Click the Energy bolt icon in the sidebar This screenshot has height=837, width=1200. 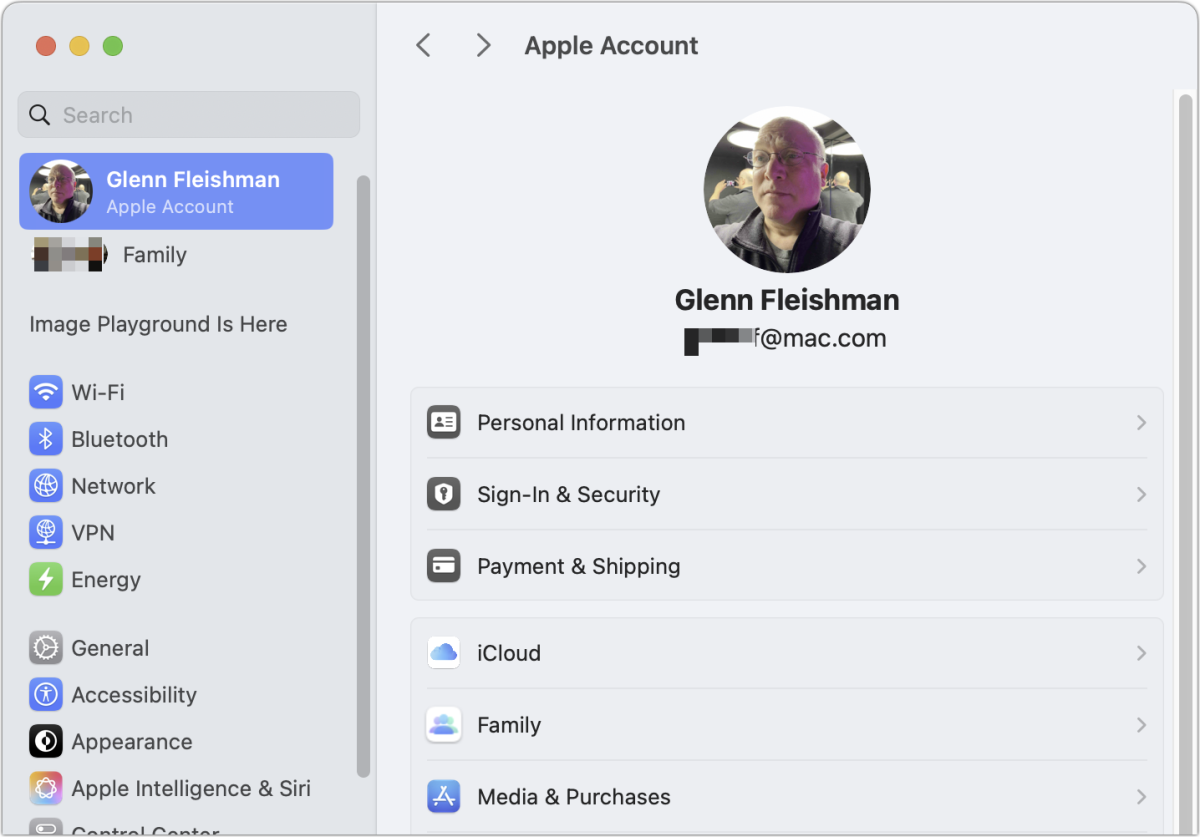tap(46, 580)
